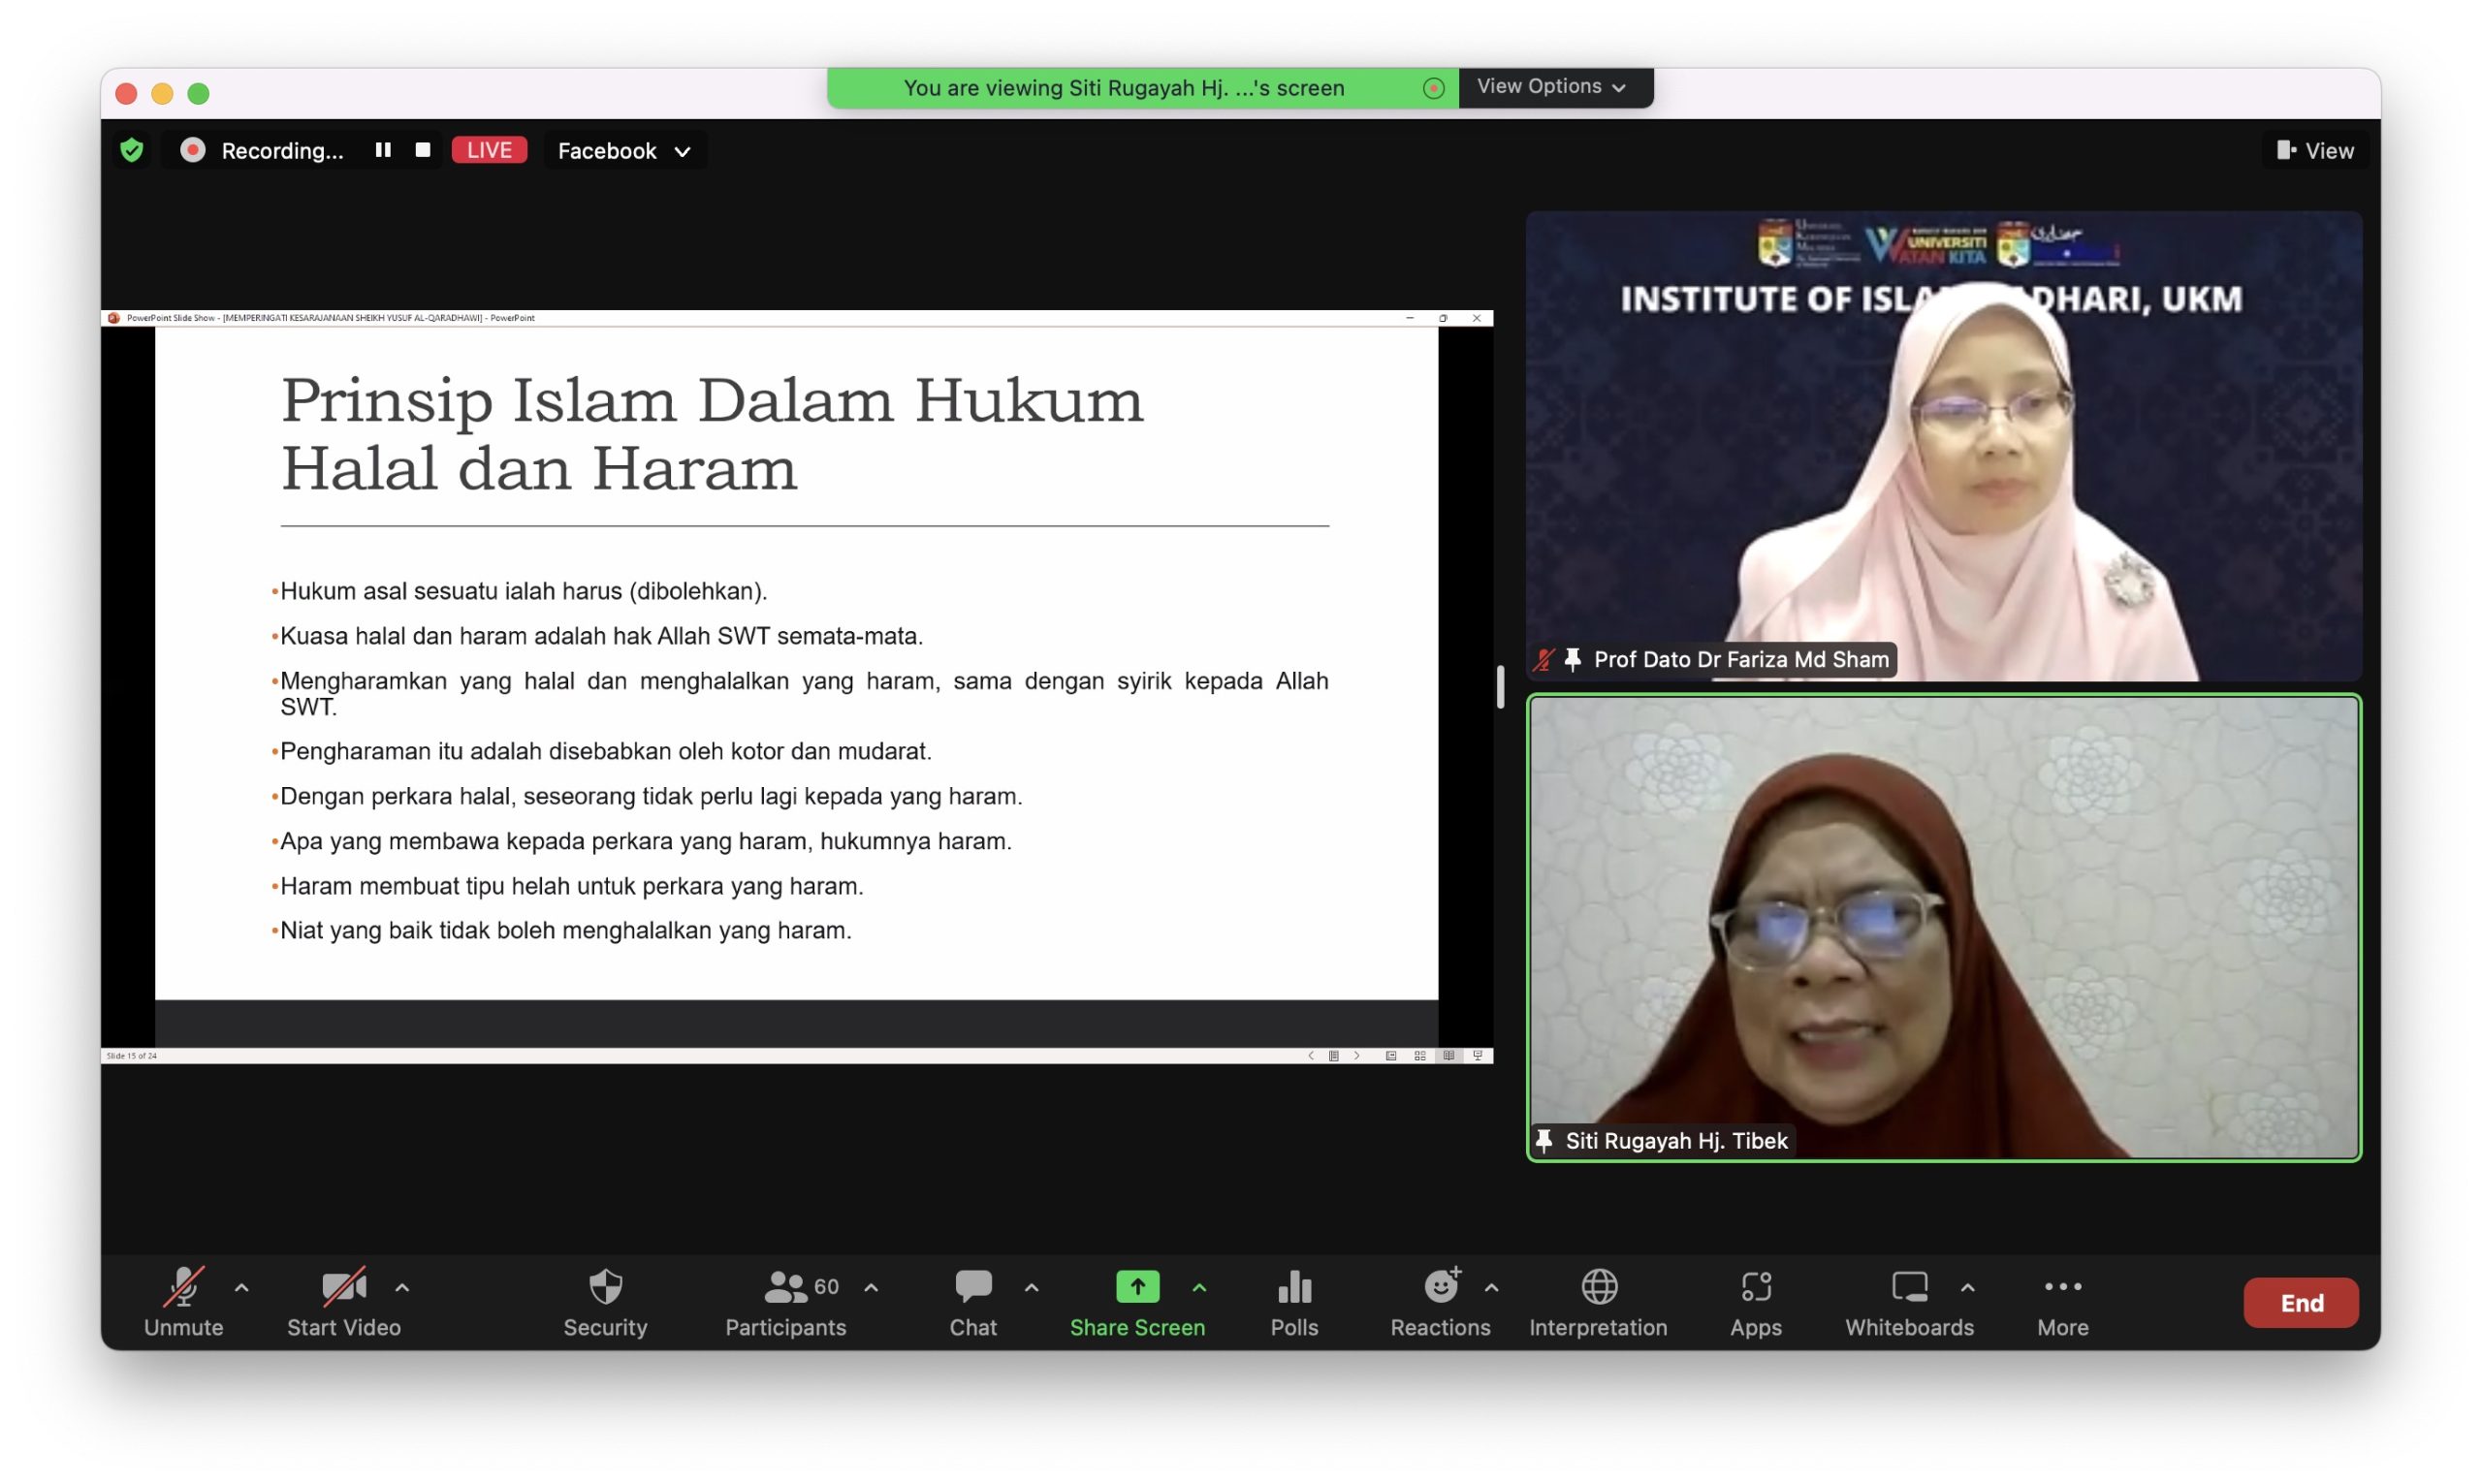
Task: Select Siti Rugayah Hj. Tibek's video thumbnail
Action: [x=1943, y=927]
